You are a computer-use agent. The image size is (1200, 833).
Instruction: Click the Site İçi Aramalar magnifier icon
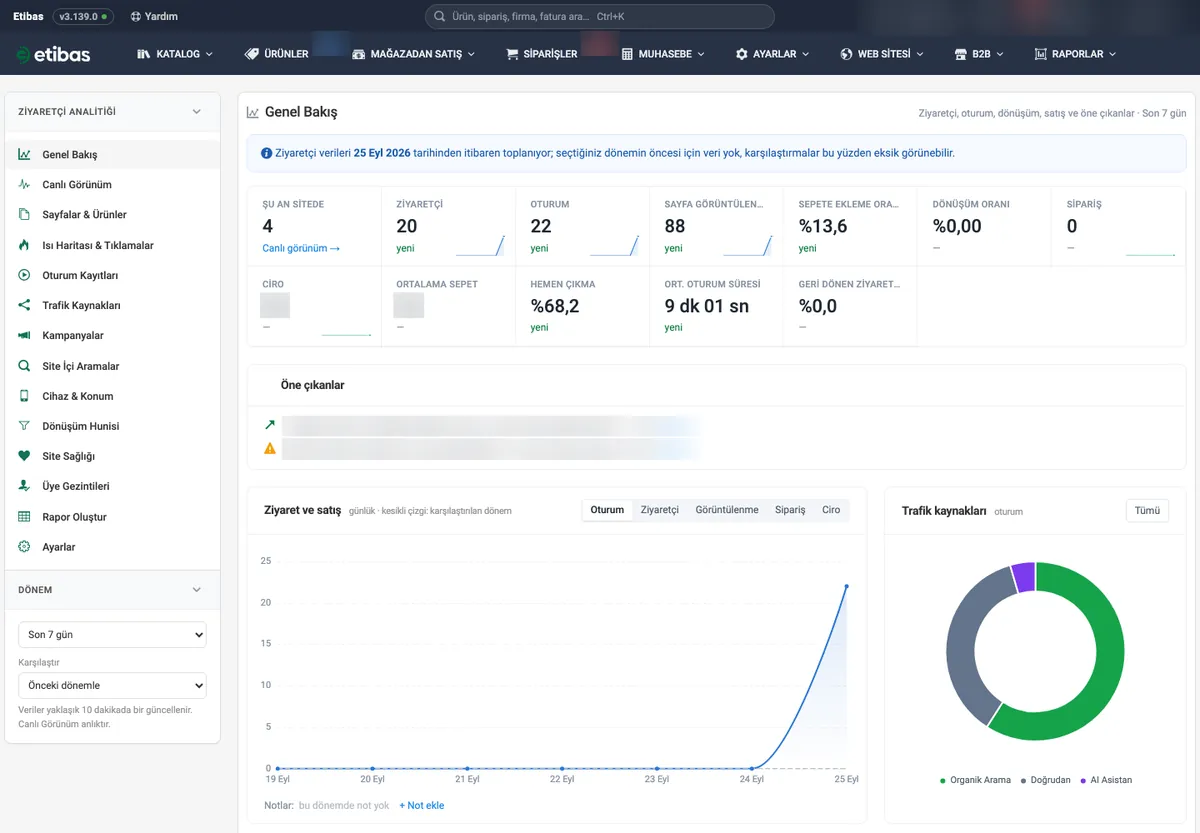pyautogui.click(x=24, y=366)
